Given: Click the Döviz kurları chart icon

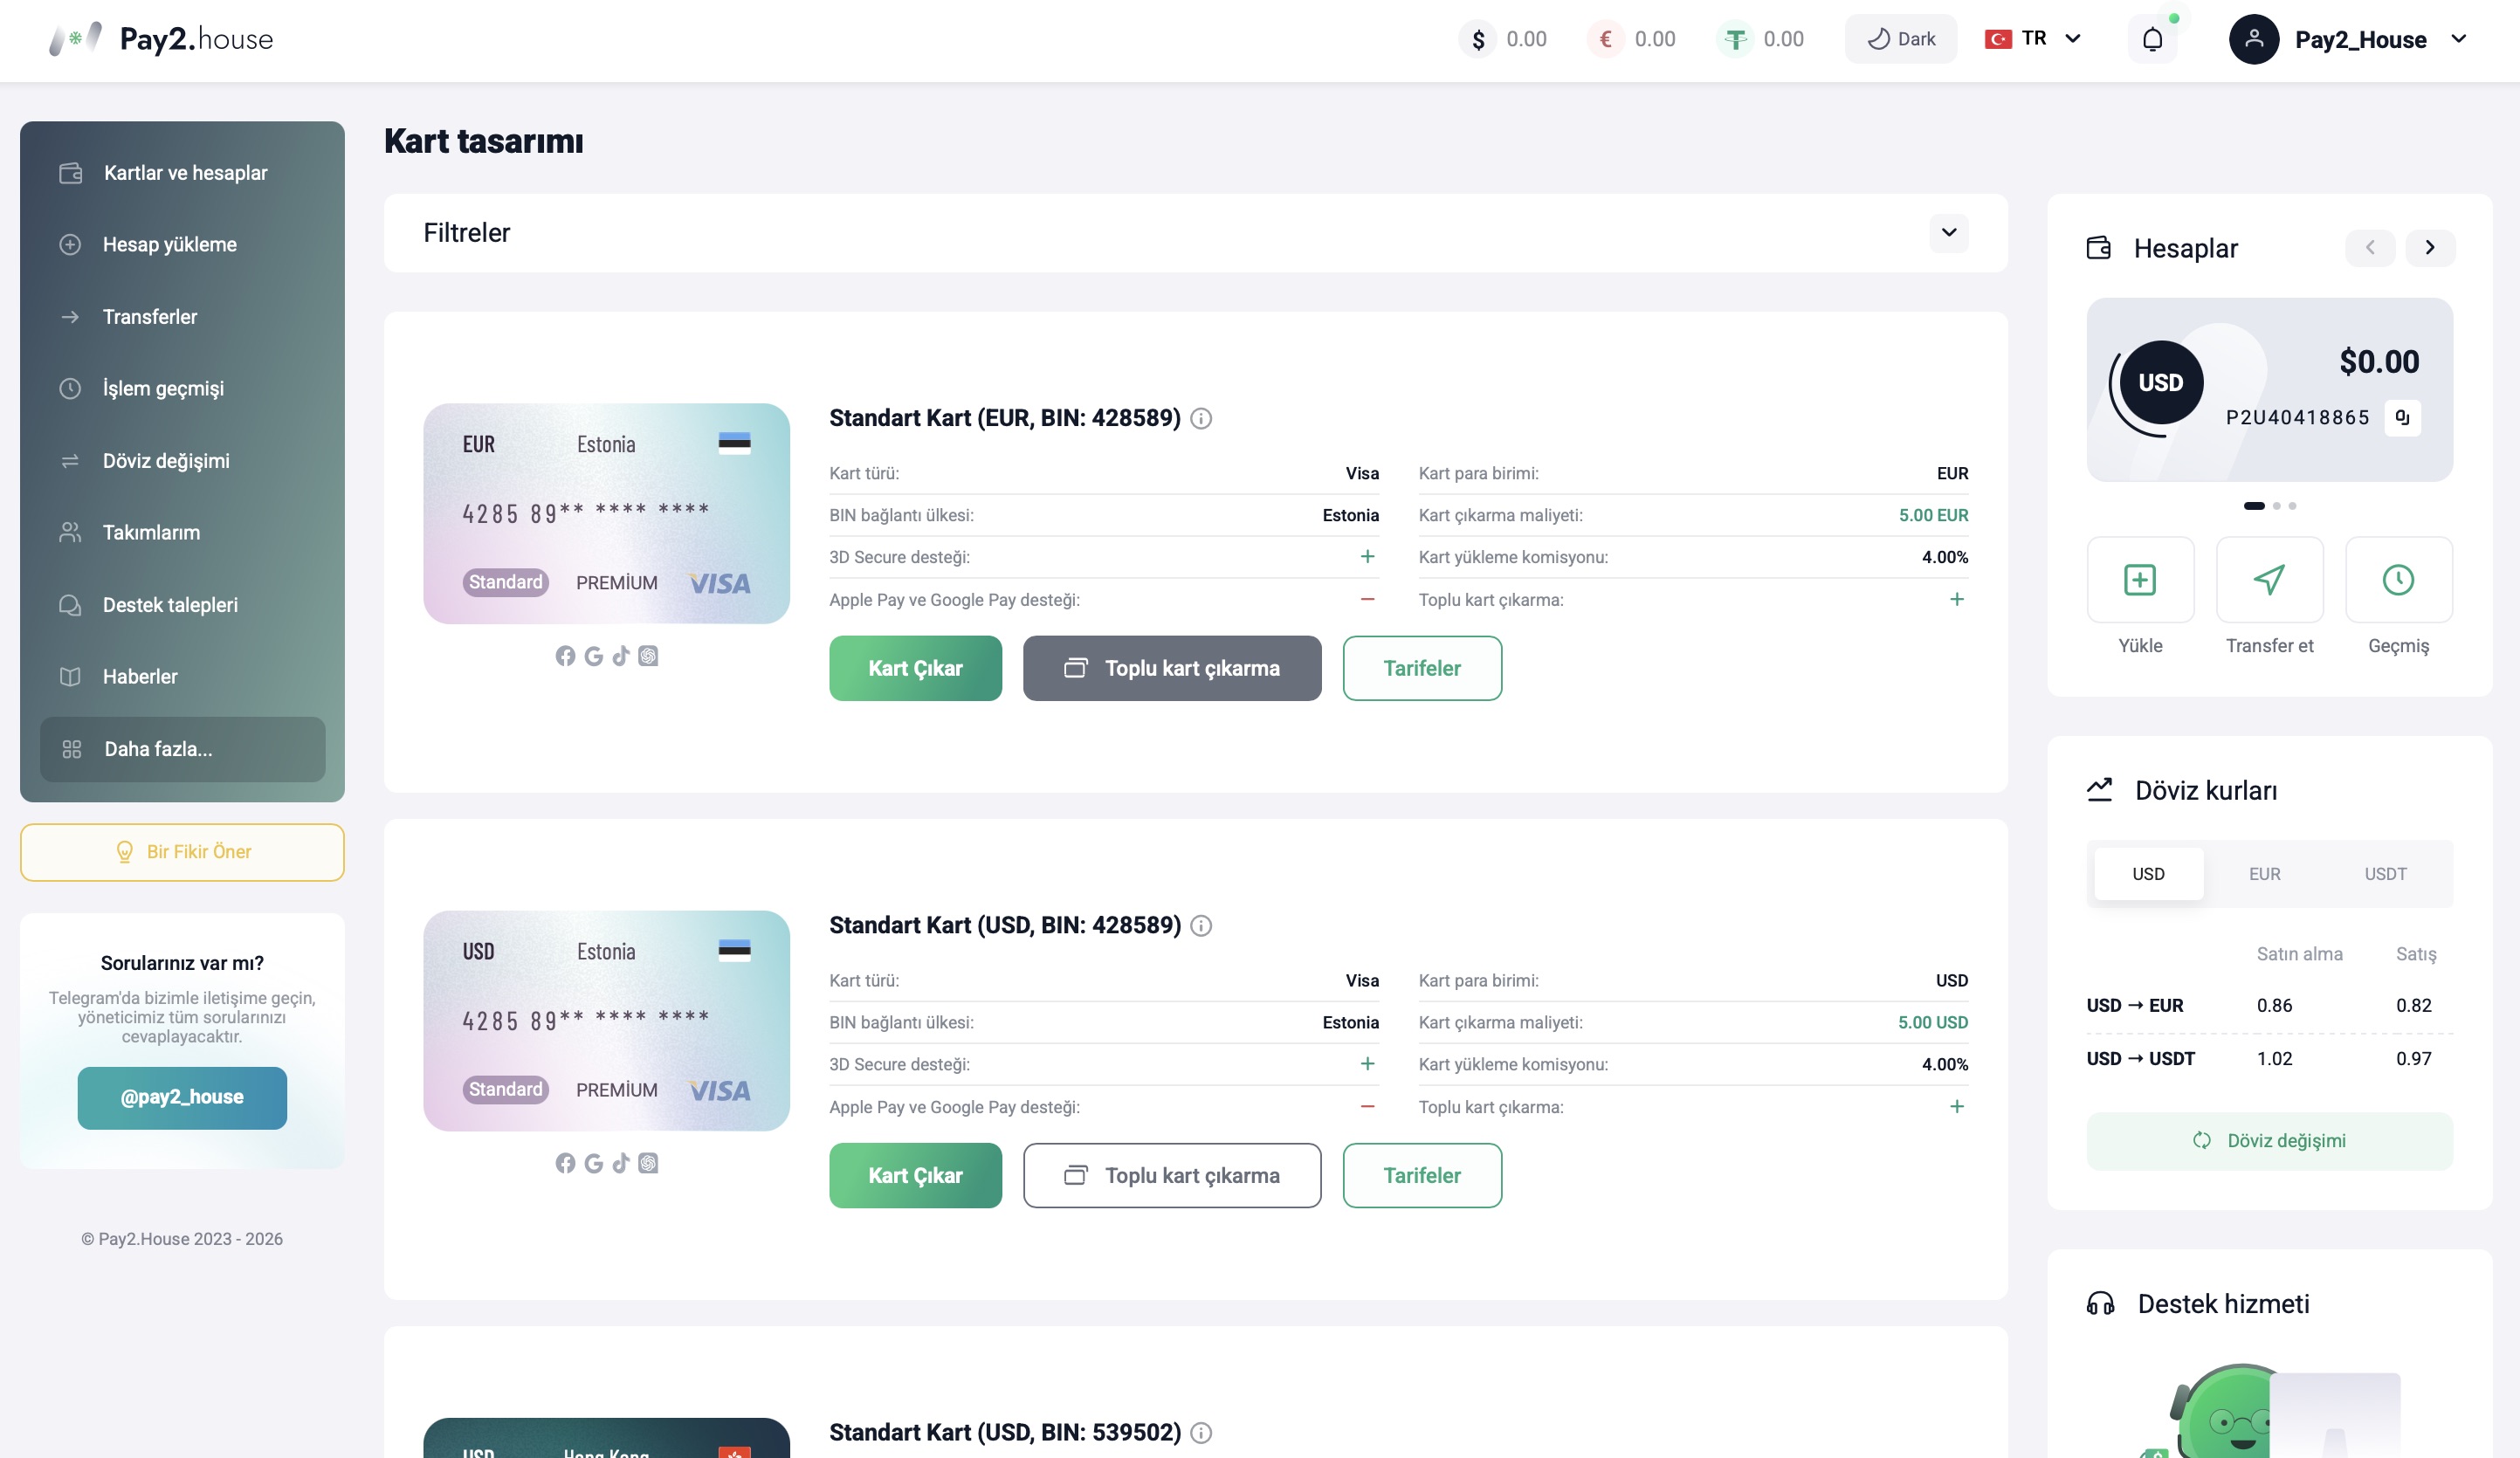Looking at the screenshot, I should click(2100, 790).
